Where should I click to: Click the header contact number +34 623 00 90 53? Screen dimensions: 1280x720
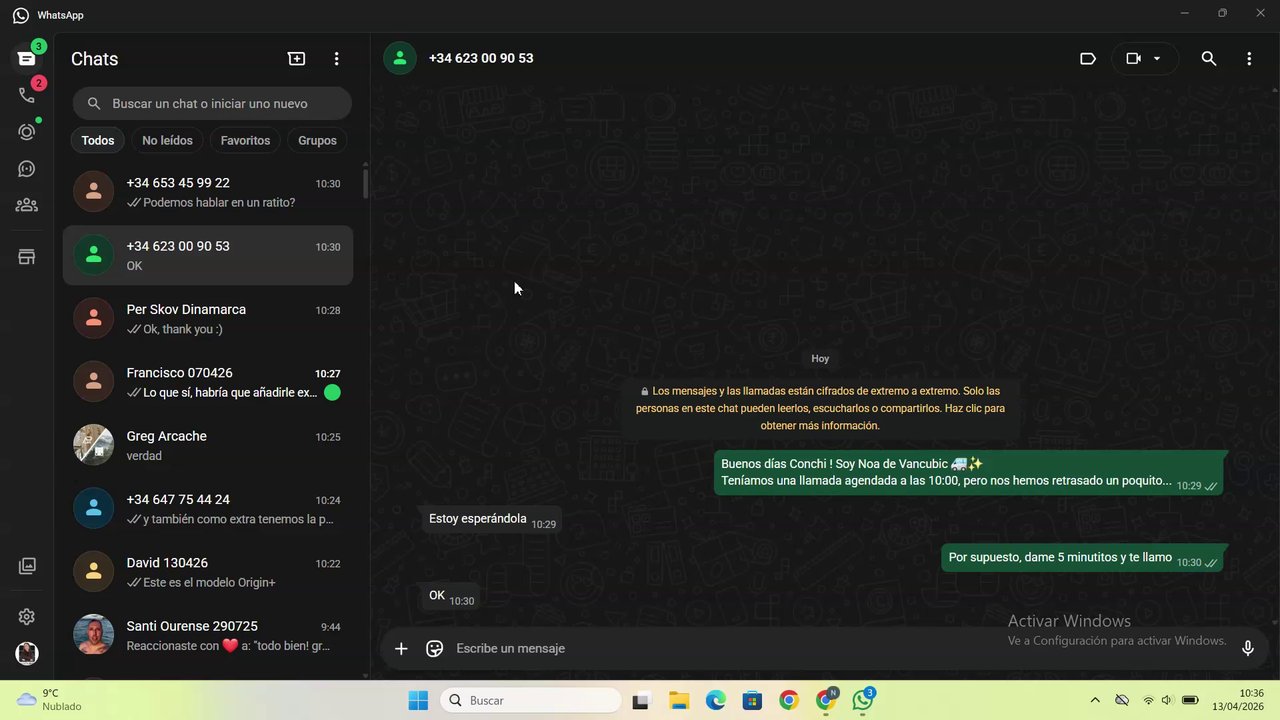(x=481, y=59)
